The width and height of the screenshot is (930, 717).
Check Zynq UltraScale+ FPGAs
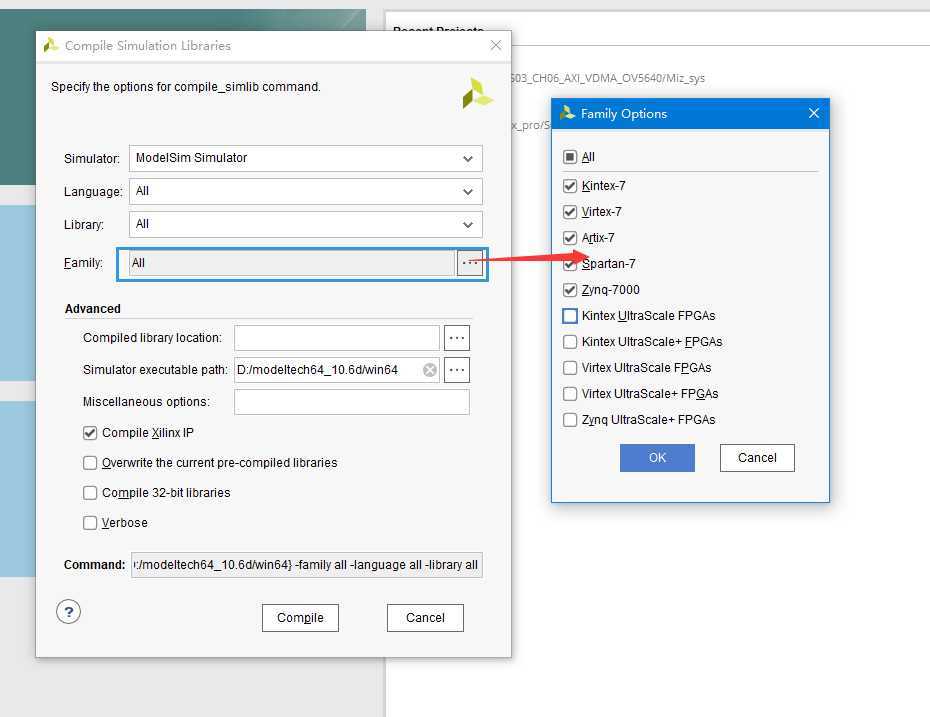(569, 420)
